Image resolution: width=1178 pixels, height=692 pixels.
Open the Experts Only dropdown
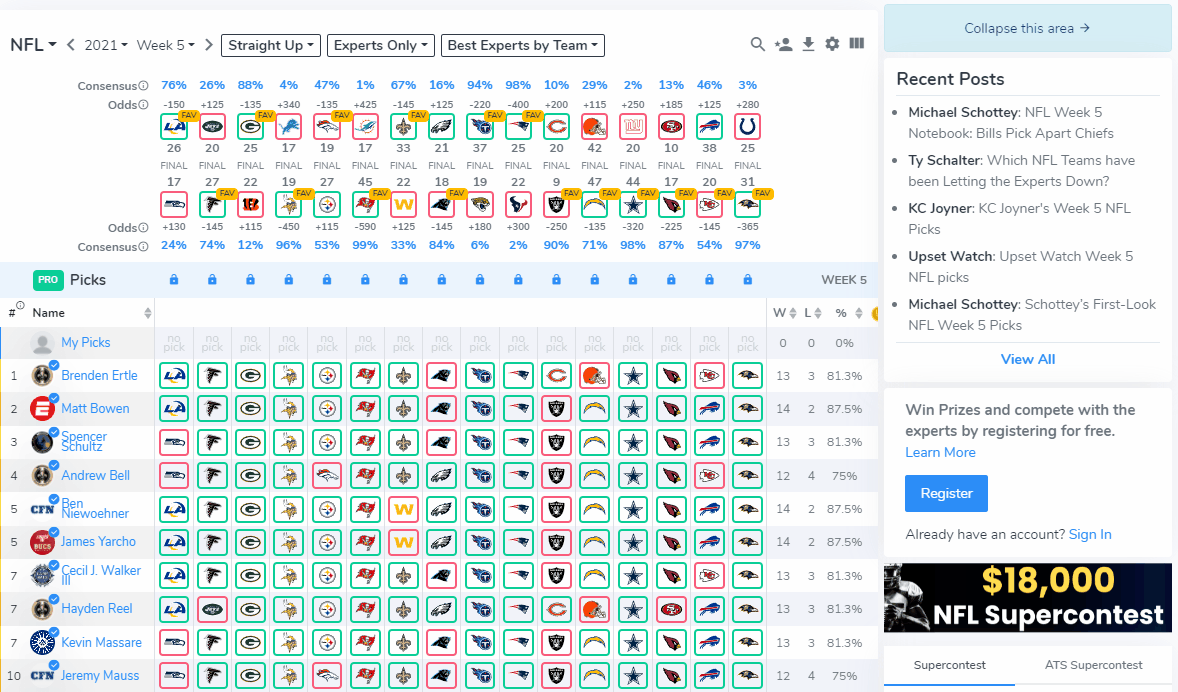coord(381,45)
